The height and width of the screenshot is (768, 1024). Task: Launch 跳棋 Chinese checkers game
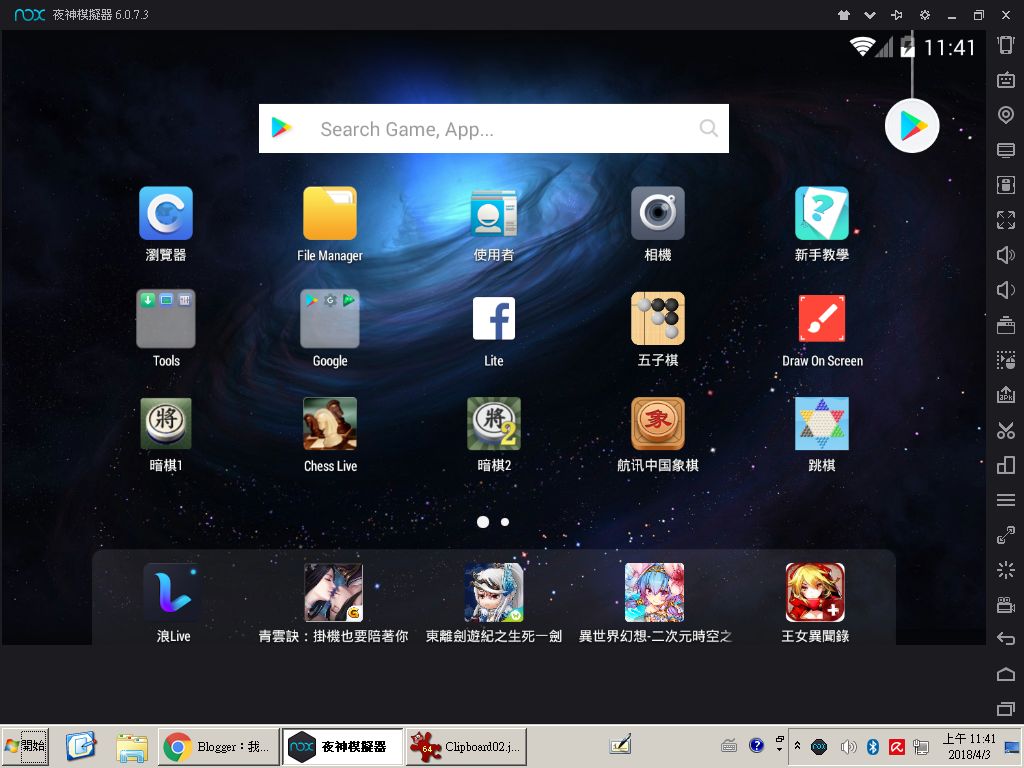(822, 424)
